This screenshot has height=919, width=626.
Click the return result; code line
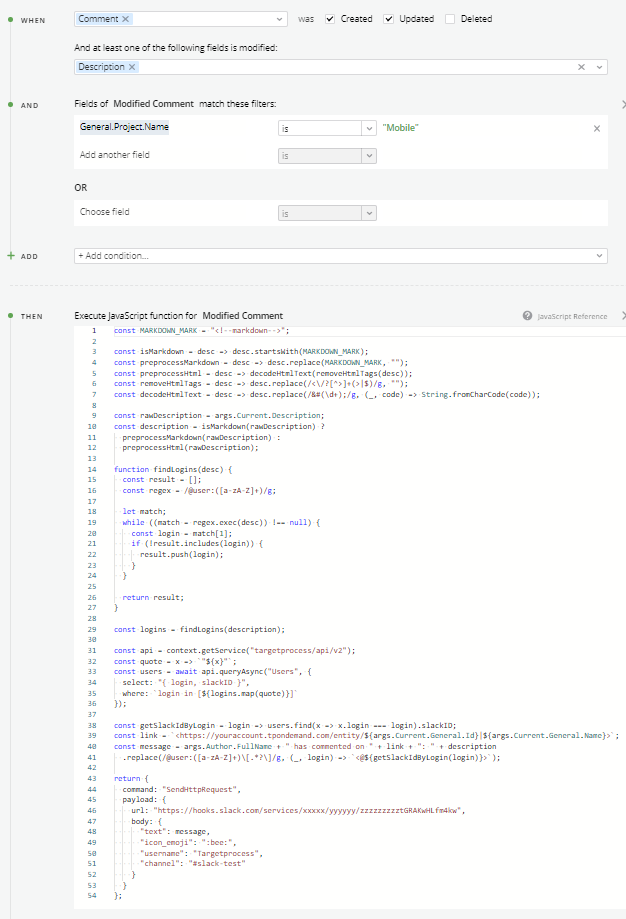pos(153,597)
